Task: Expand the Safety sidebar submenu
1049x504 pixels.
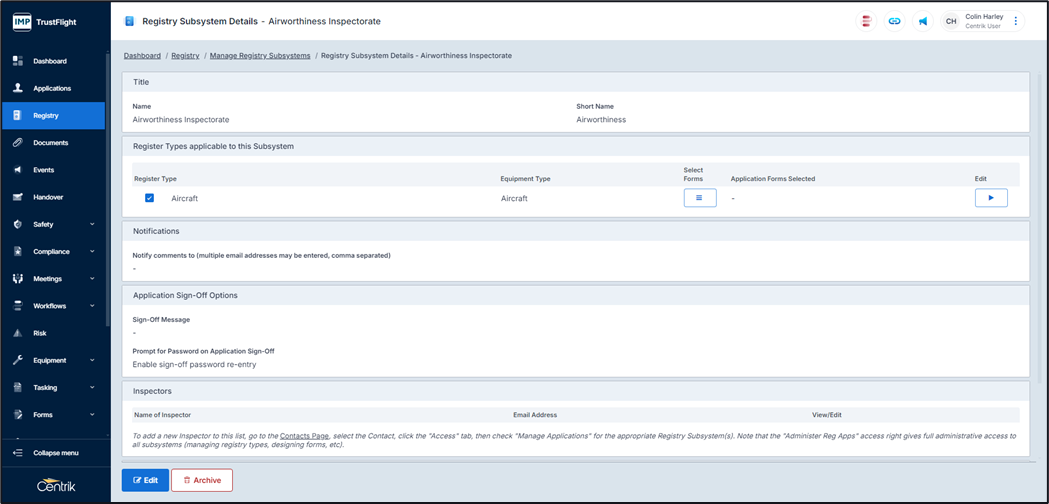Action: (92, 225)
